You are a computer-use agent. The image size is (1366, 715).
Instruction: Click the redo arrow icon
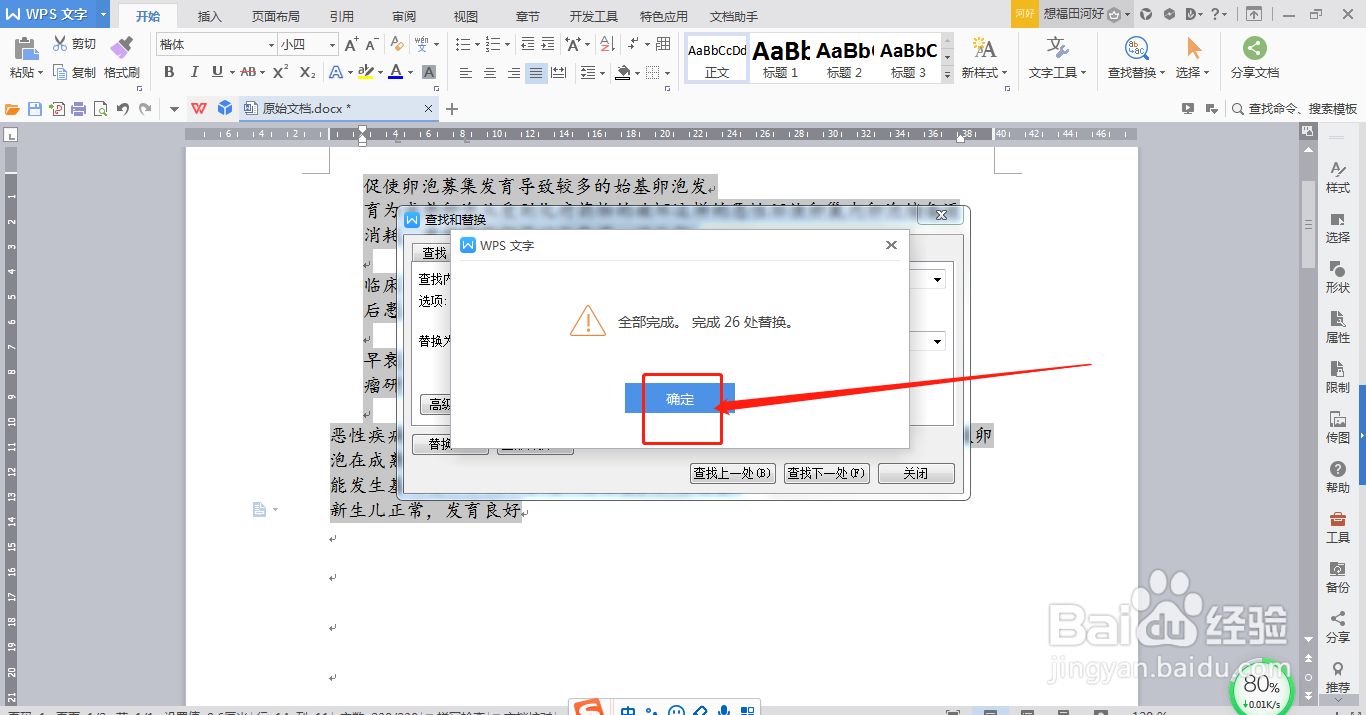(145, 109)
